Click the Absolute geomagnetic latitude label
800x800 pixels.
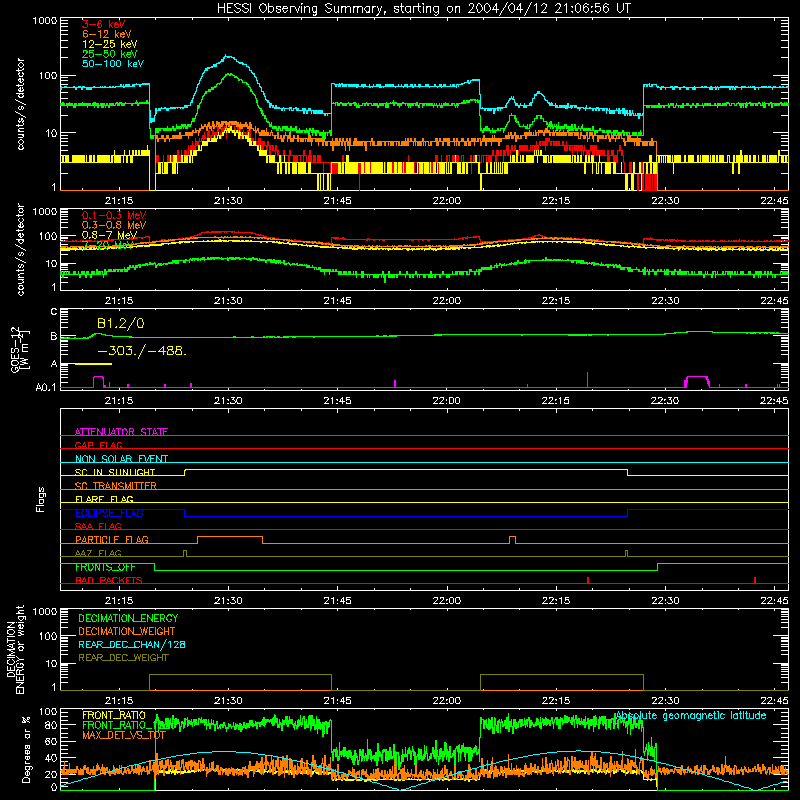coord(691,715)
